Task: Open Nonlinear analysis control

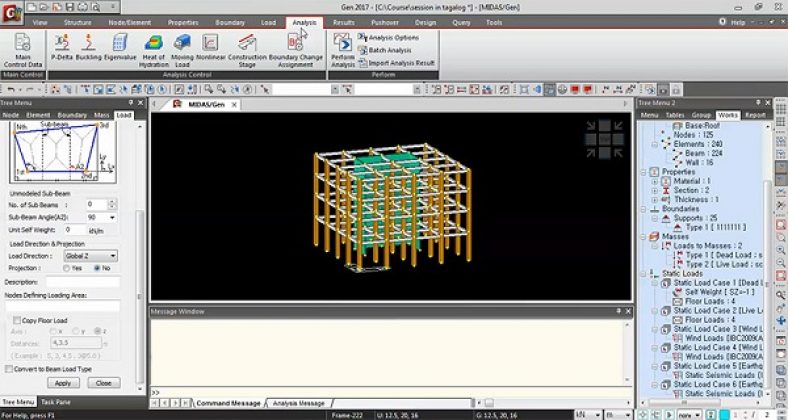Action: pos(210,48)
